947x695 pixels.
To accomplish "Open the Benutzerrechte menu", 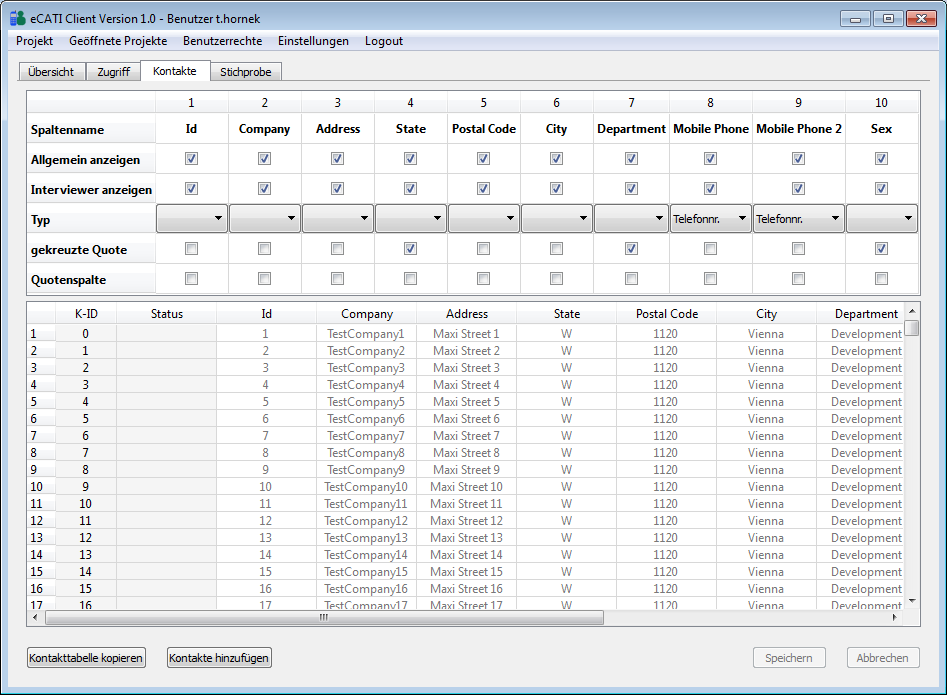I will tap(222, 41).
